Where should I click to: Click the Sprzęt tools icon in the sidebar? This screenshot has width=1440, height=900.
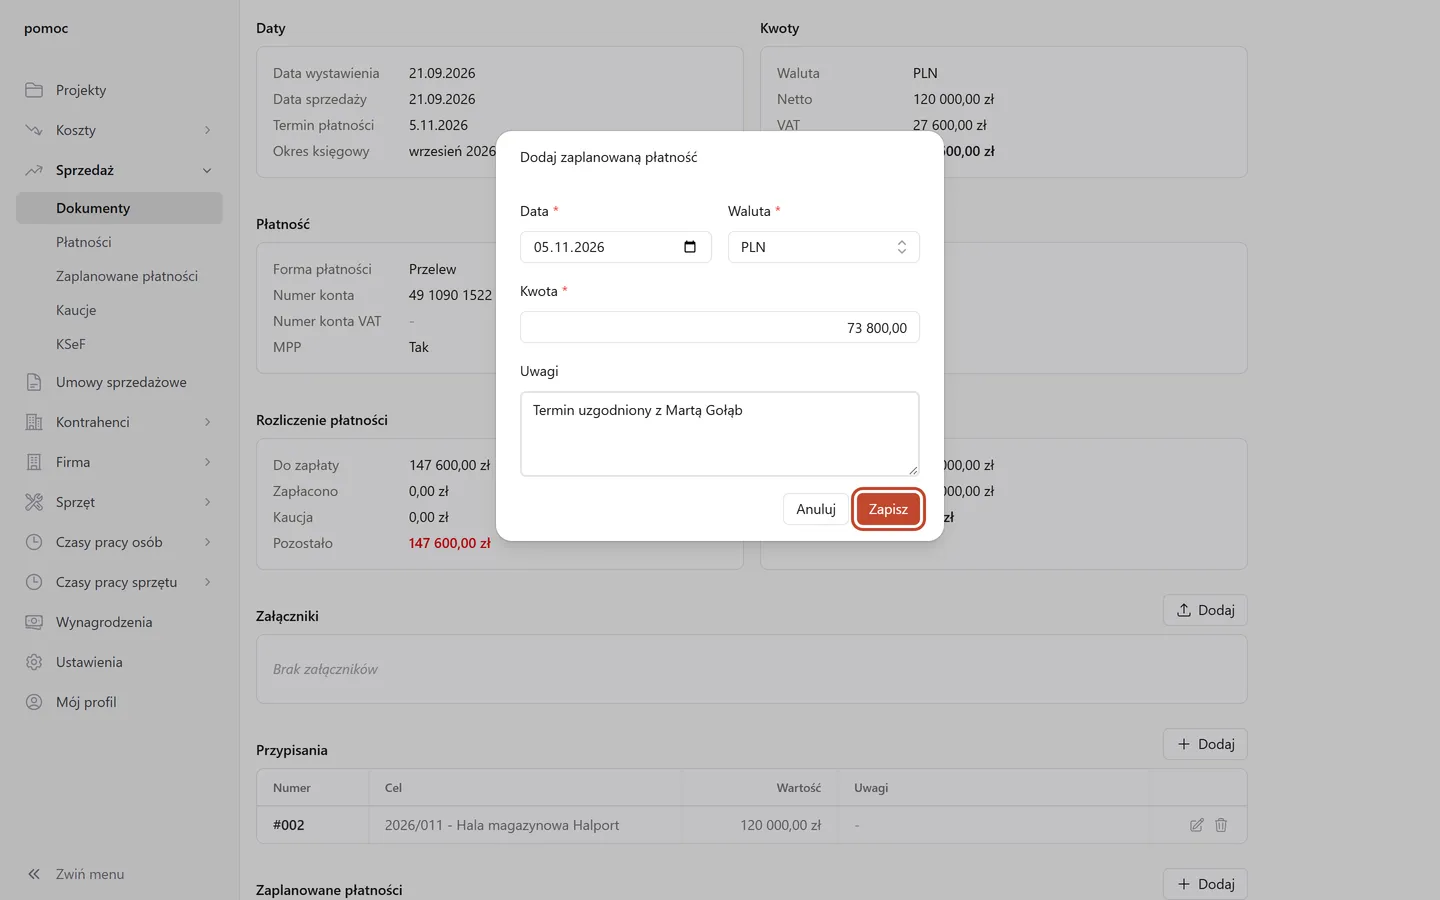34,502
